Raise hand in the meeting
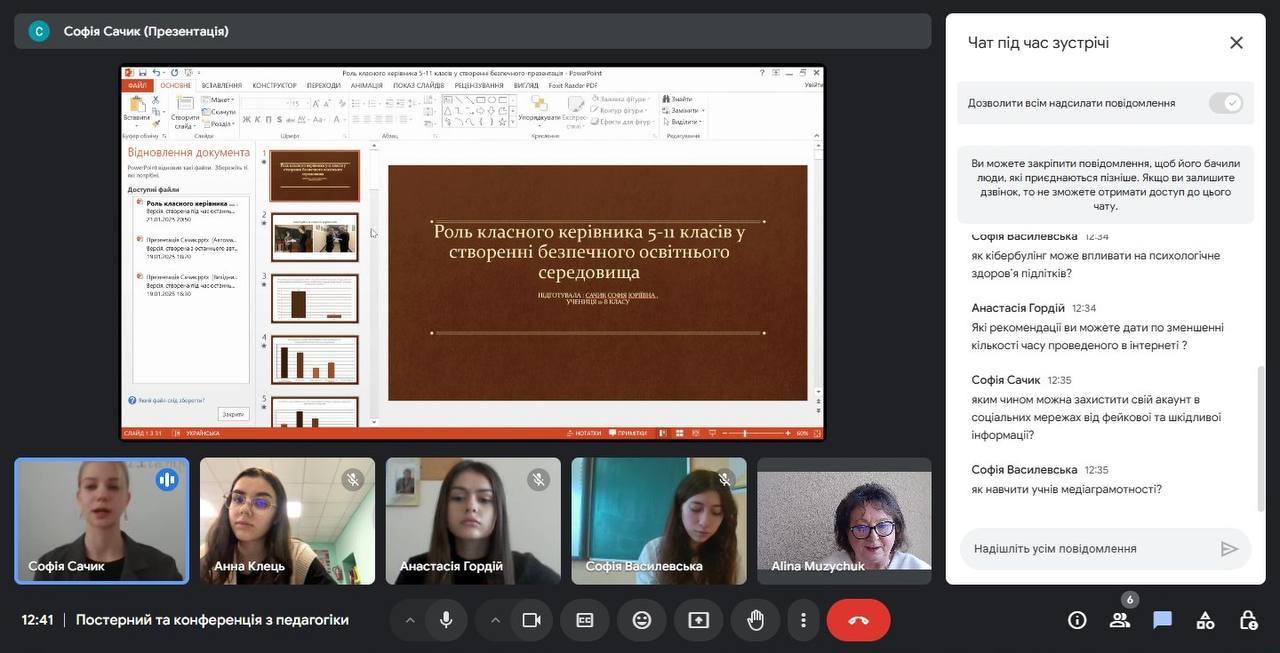The image size is (1280, 653). pyautogui.click(x=755, y=620)
